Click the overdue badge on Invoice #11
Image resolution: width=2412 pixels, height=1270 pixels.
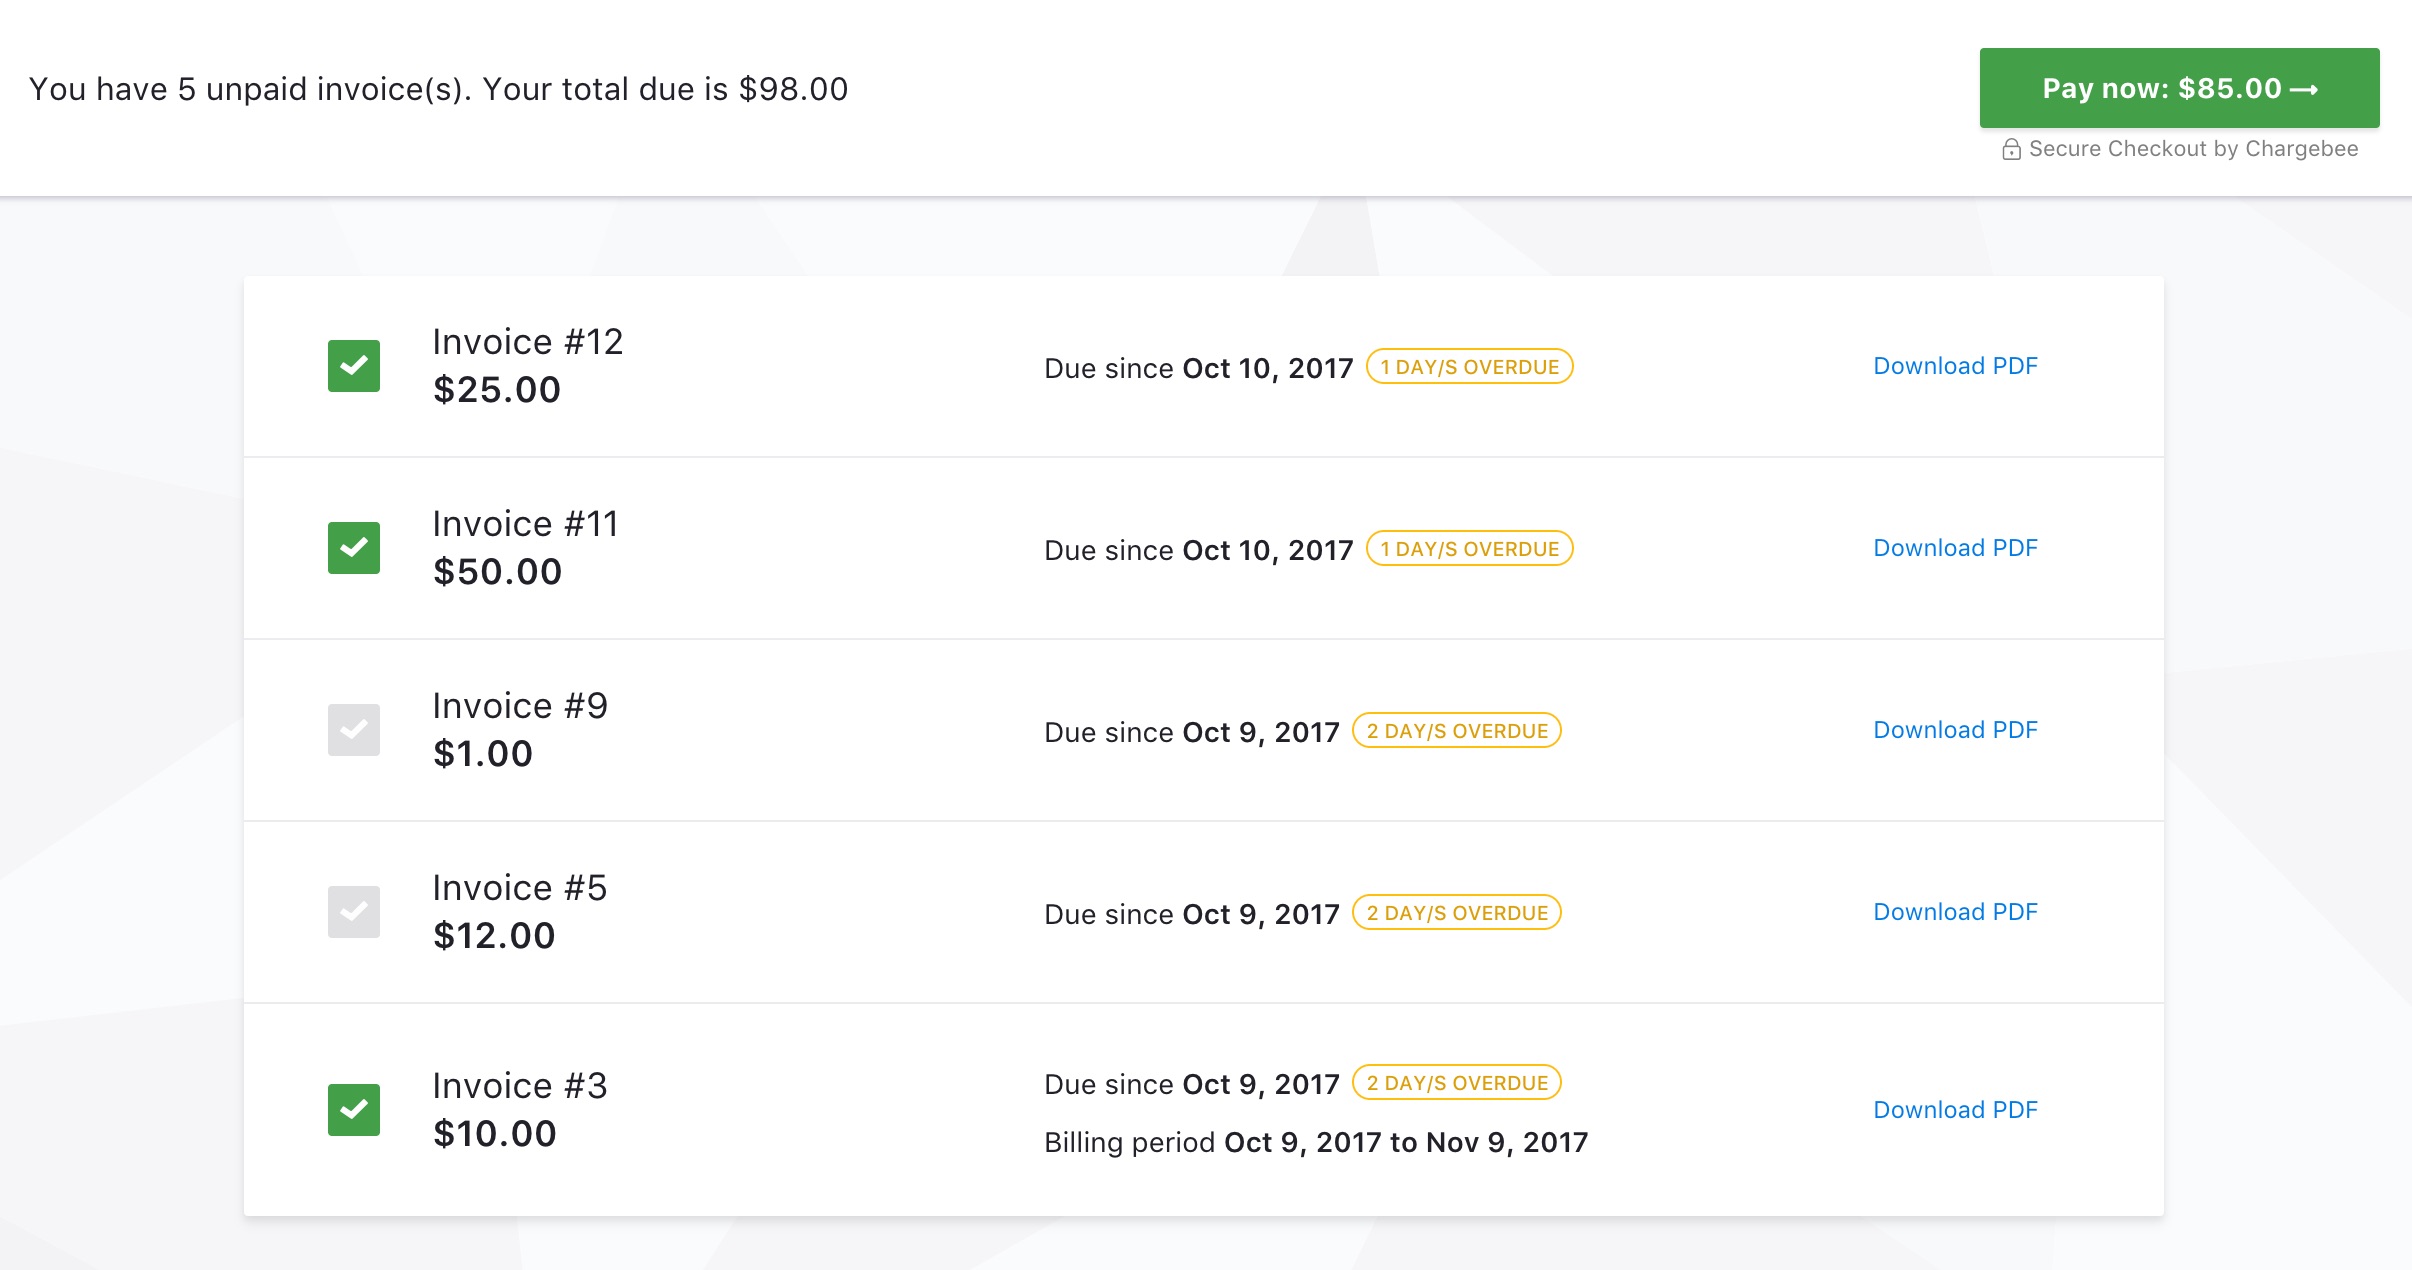tap(1469, 549)
